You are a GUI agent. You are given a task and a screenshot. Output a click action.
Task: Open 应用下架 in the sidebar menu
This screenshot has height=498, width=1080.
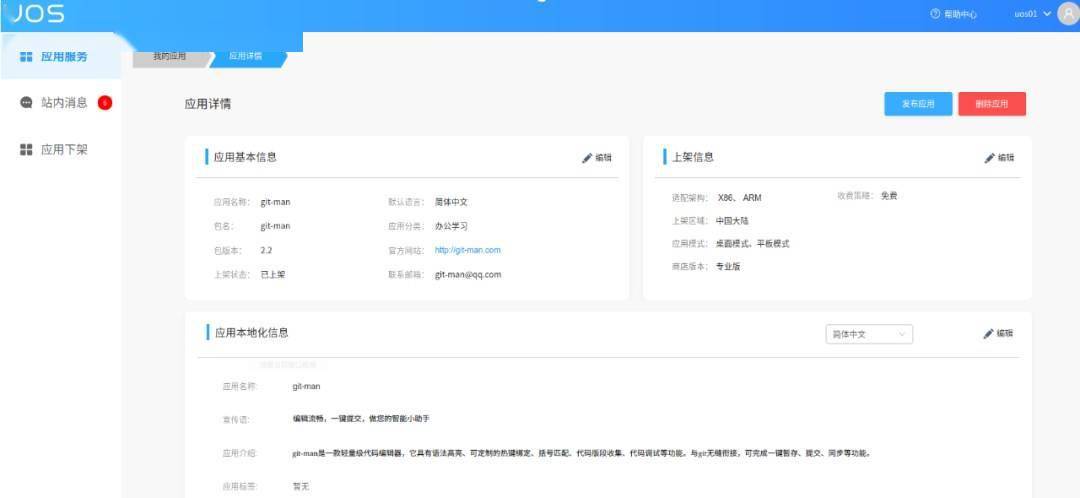pos(64,150)
